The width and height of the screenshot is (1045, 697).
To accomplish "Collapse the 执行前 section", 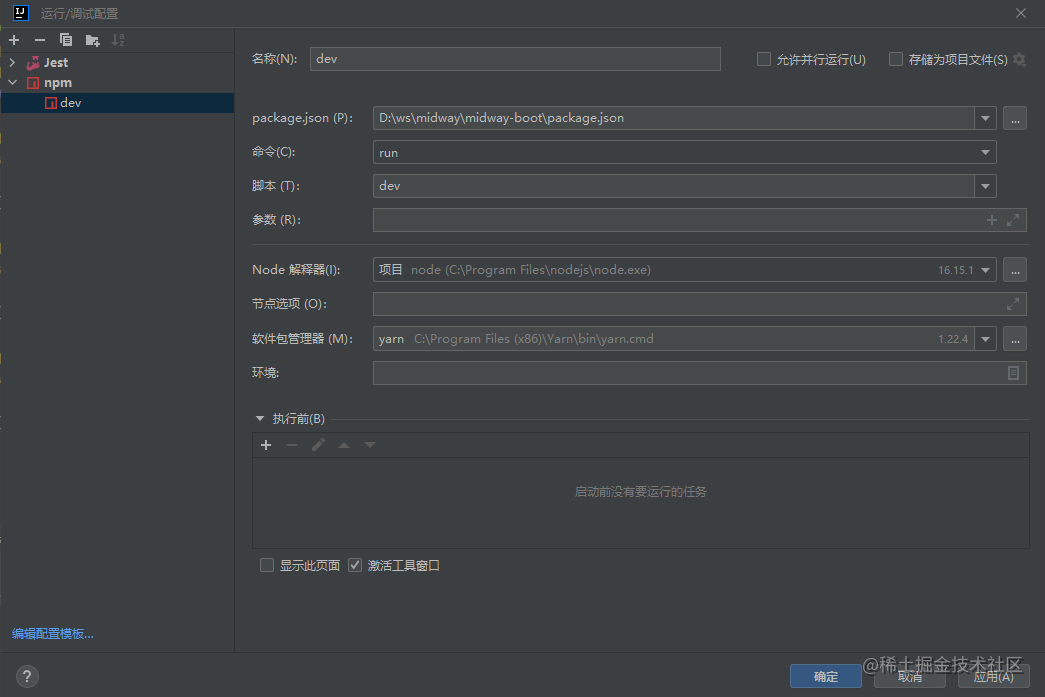I will (259, 418).
